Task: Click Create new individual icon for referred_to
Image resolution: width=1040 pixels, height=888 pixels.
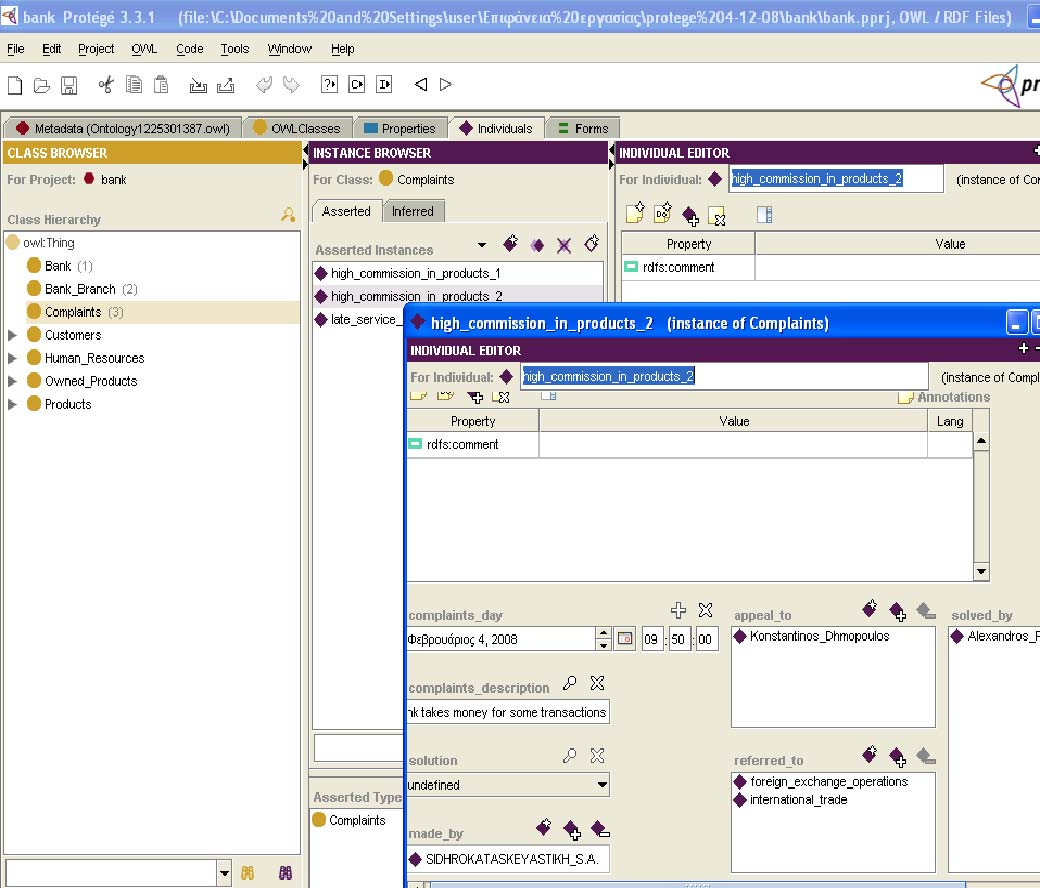Action: [870, 754]
